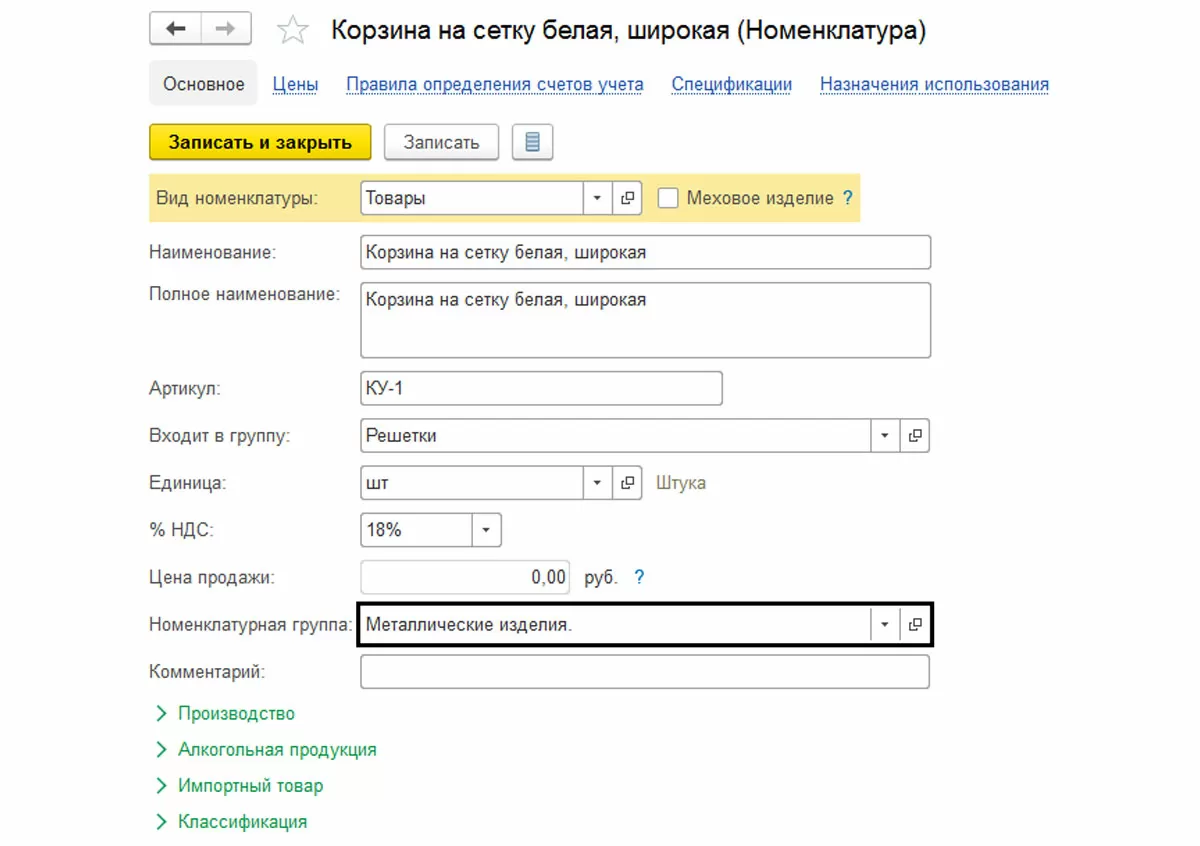Add page to favorites star
The image size is (1200, 846).
[292, 31]
